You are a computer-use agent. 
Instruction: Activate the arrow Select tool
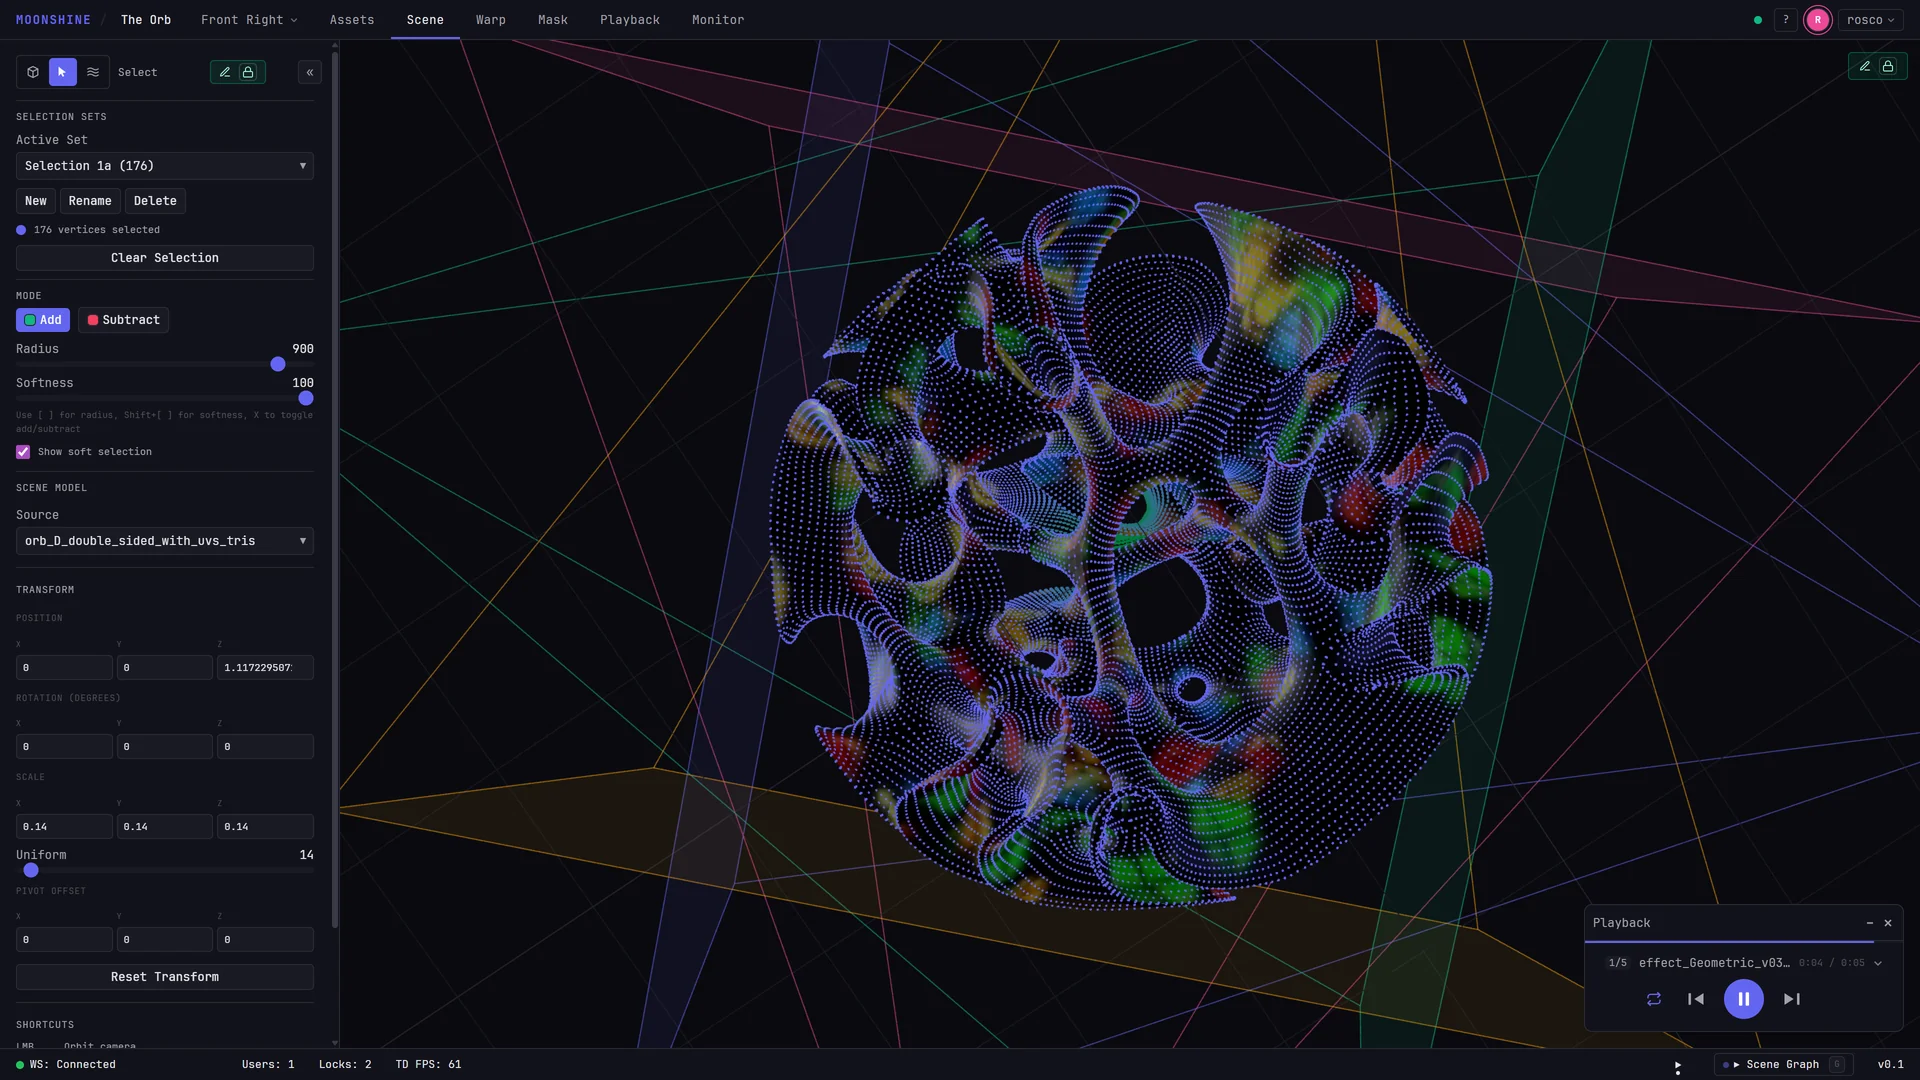tap(62, 72)
